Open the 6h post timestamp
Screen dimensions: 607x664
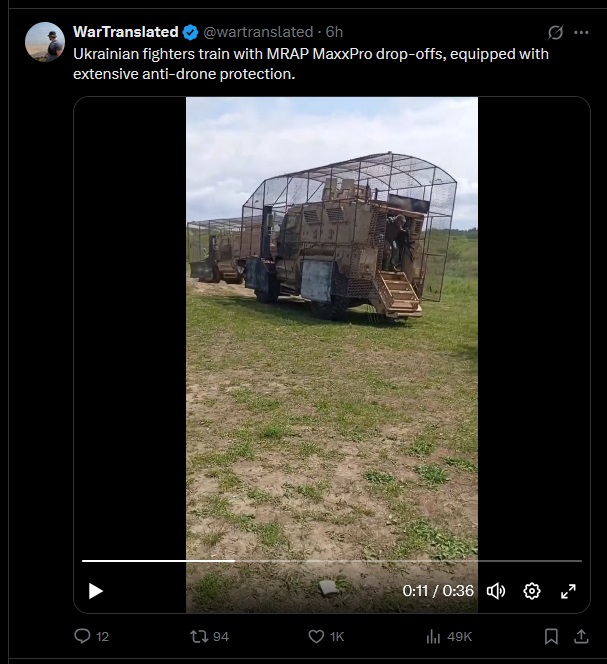coord(334,32)
